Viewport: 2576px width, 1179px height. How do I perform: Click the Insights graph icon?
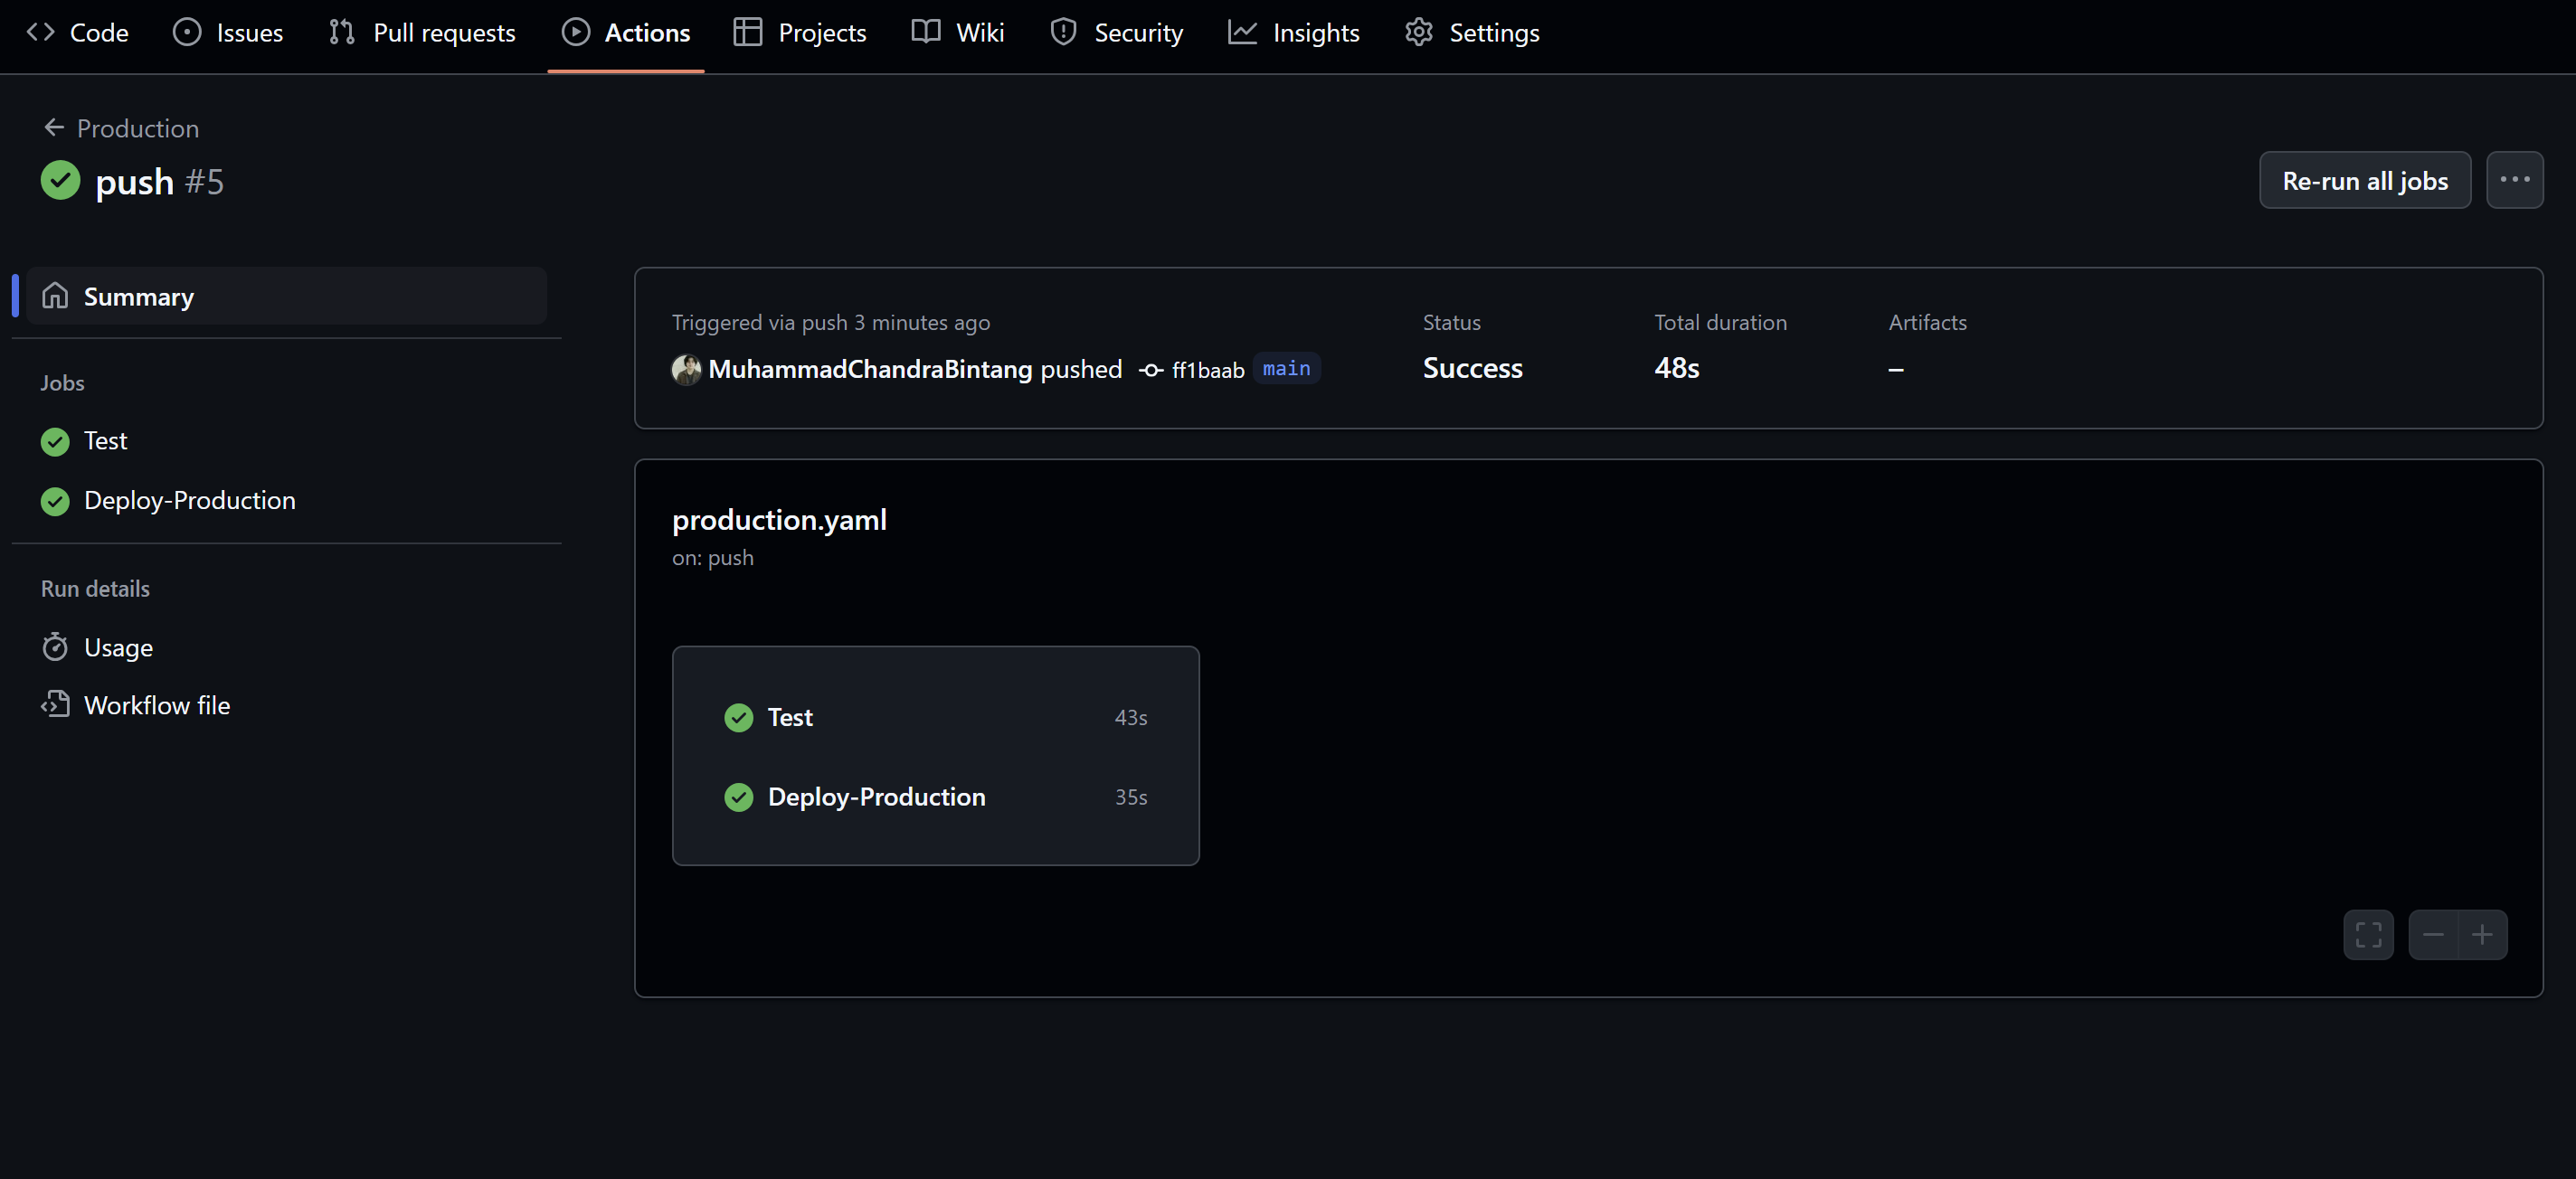coord(1243,32)
